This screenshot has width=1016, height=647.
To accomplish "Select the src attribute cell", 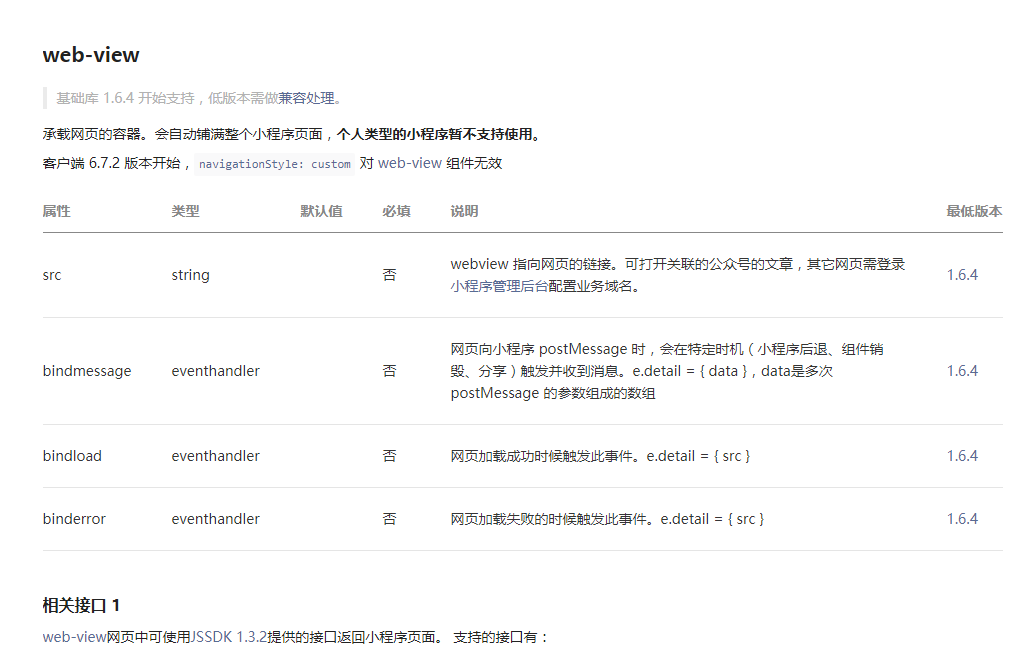I will (52, 275).
